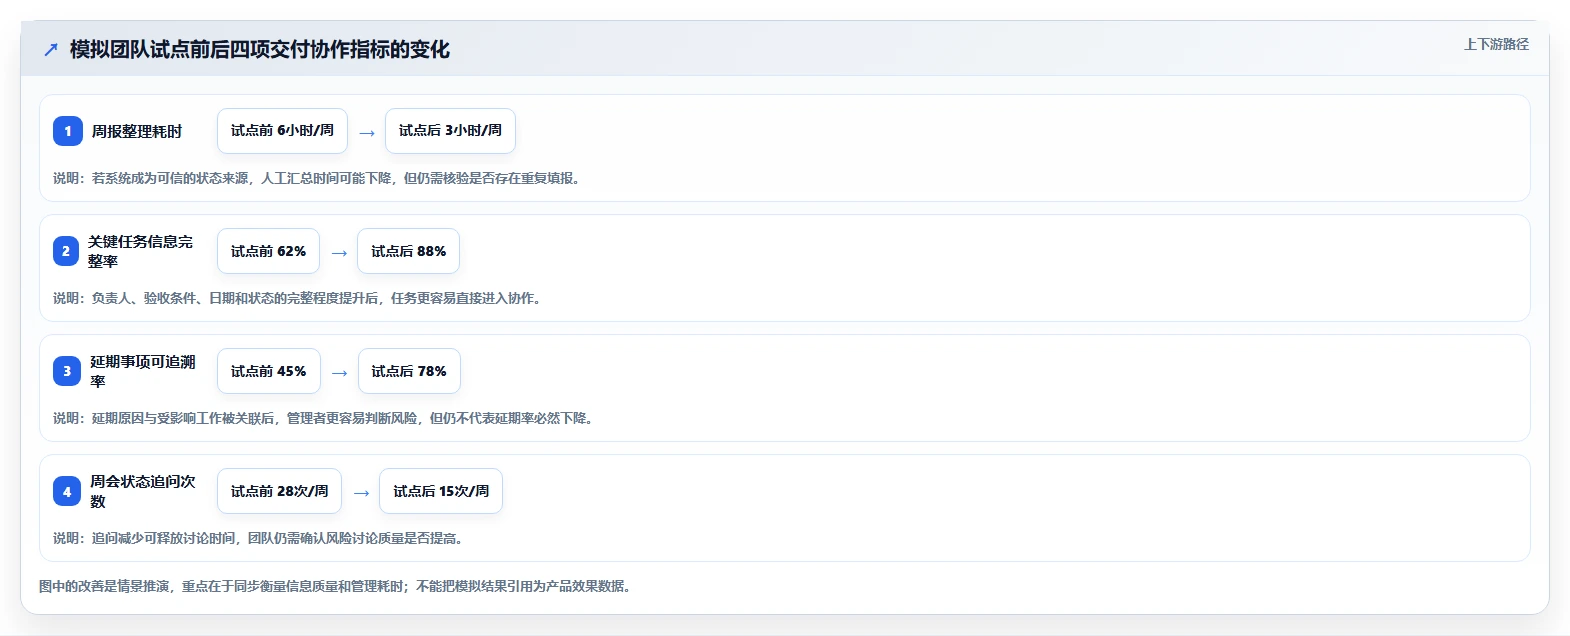The height and width of the screenshot is (636, 1570).
Task: Click the note starting 说明：若系统成为可信的状态来源
Action: [x=318, y=178]
